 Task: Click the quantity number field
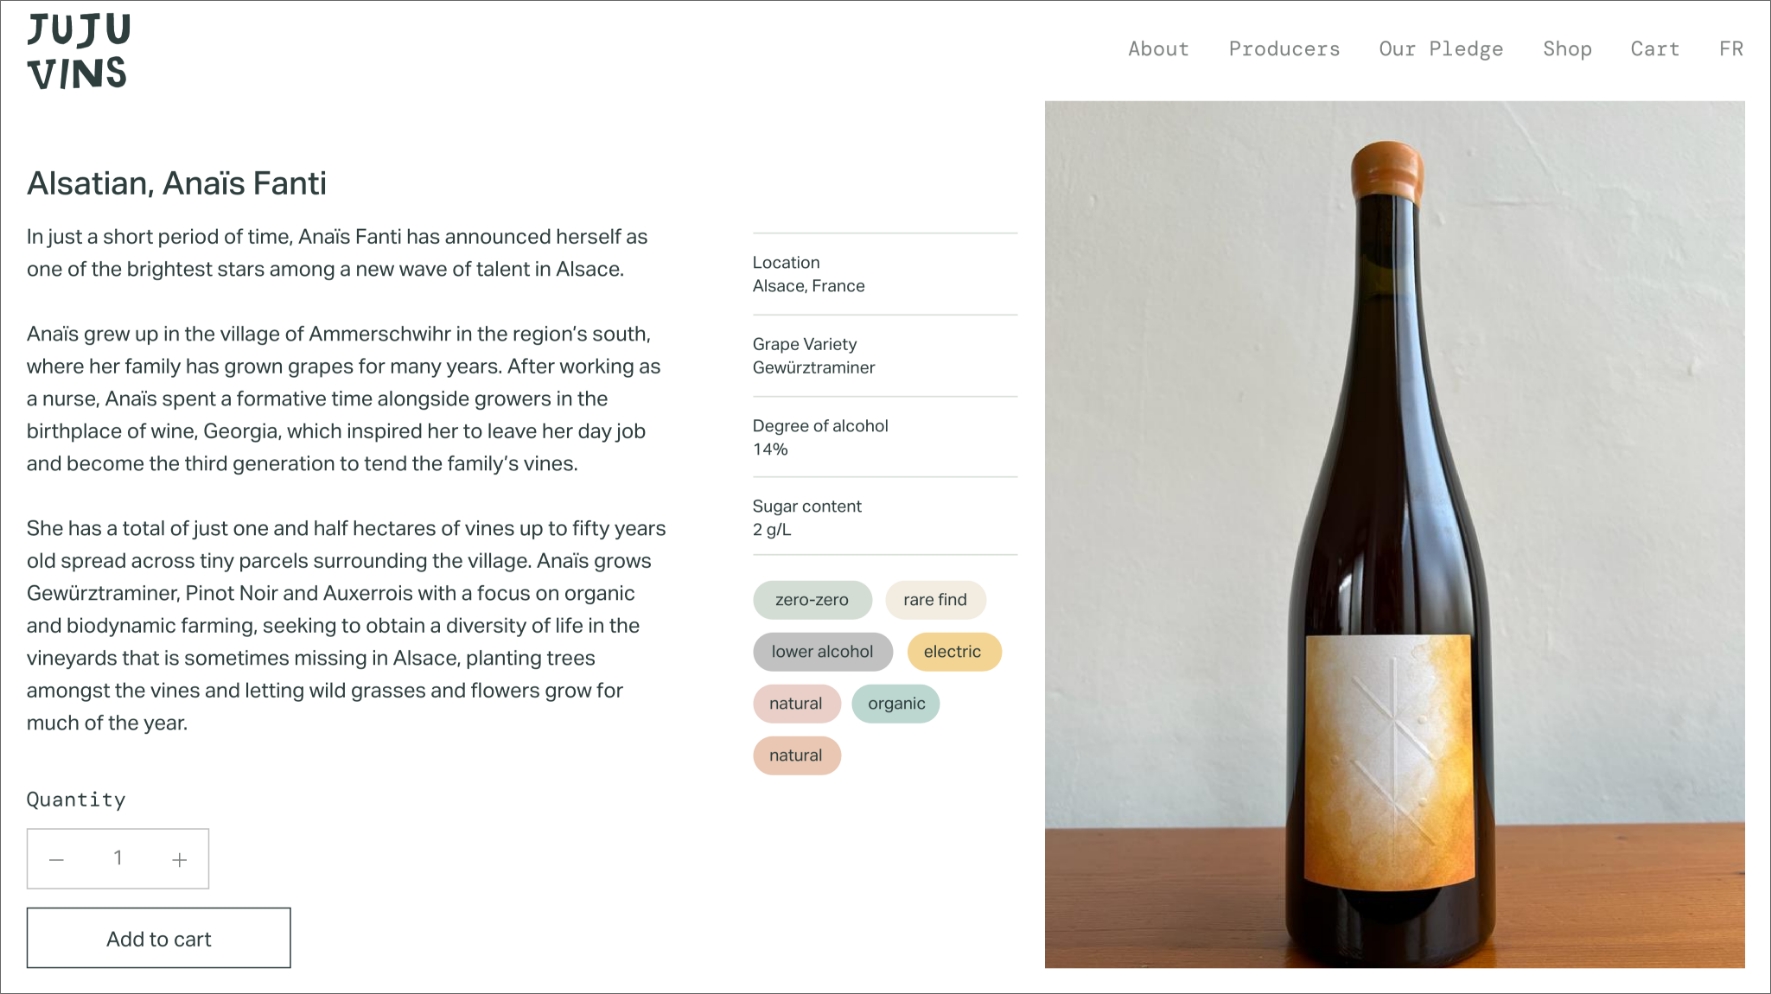click(118, 858)
